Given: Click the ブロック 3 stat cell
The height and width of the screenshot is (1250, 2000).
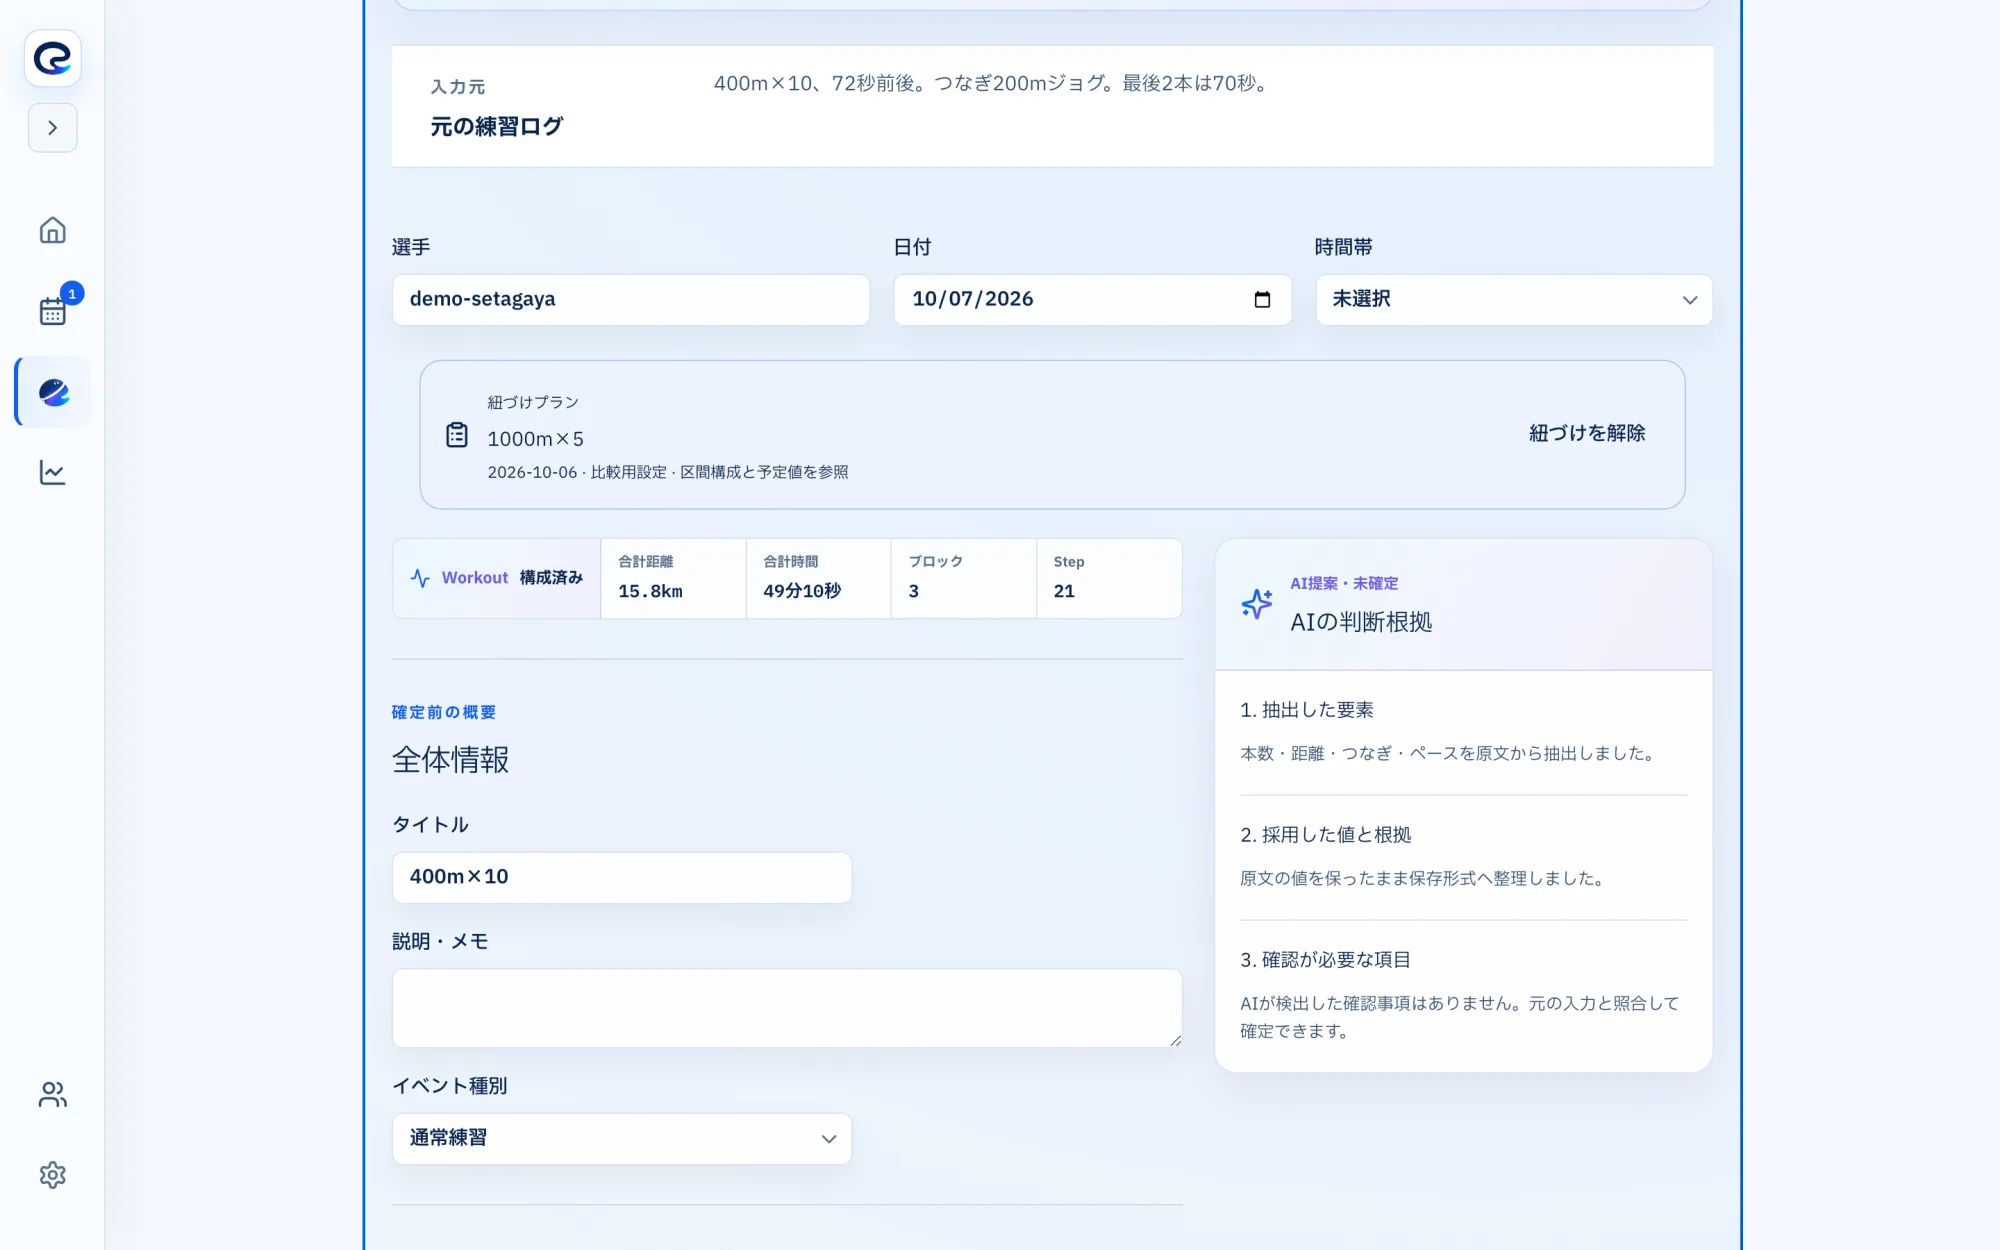Looking at the screenshot, I should click(x=963, y=578).
